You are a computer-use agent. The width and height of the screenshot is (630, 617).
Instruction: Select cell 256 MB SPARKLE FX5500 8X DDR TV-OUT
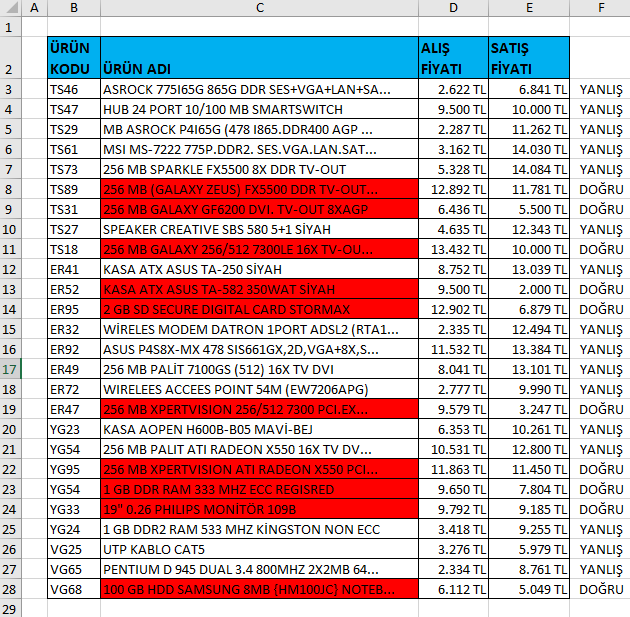[x=260, y=169]
